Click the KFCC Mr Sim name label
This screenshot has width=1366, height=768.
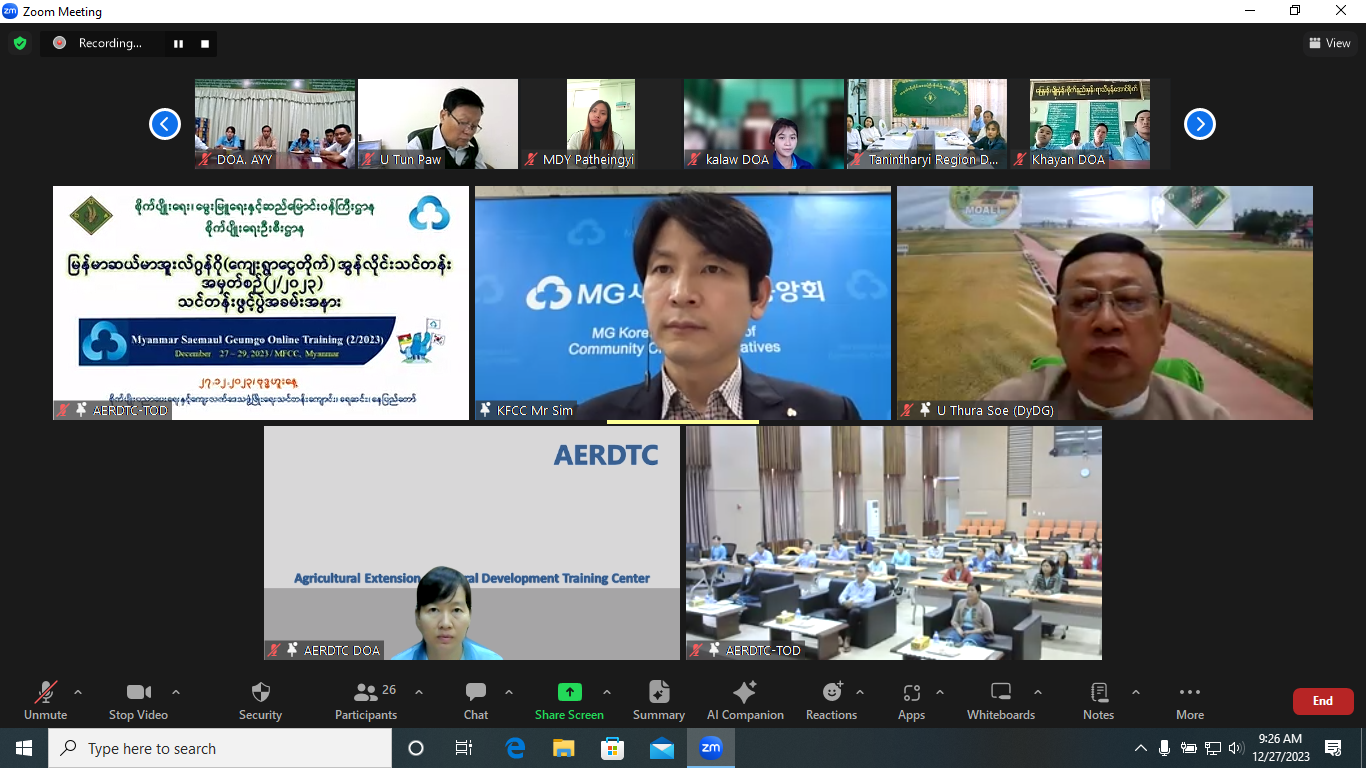535,410
